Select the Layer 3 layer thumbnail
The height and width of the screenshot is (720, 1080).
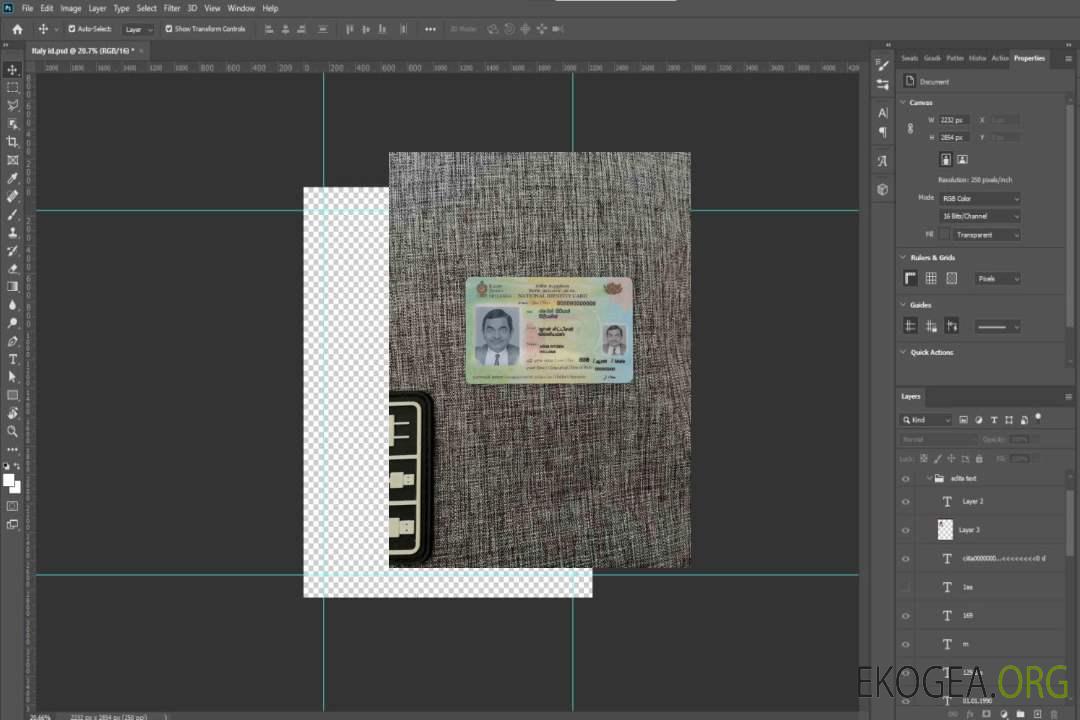[x=945, y=530]
